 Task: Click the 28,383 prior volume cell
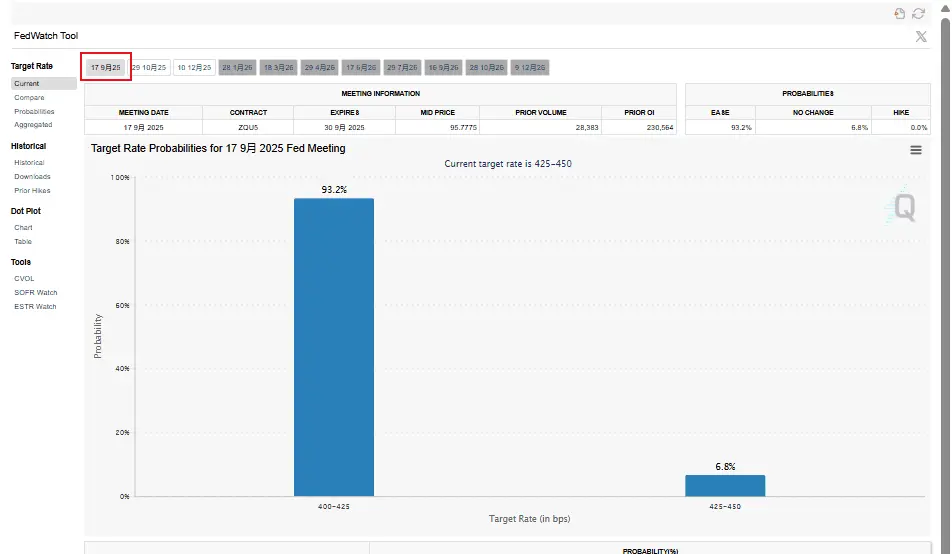pos(540,128)
